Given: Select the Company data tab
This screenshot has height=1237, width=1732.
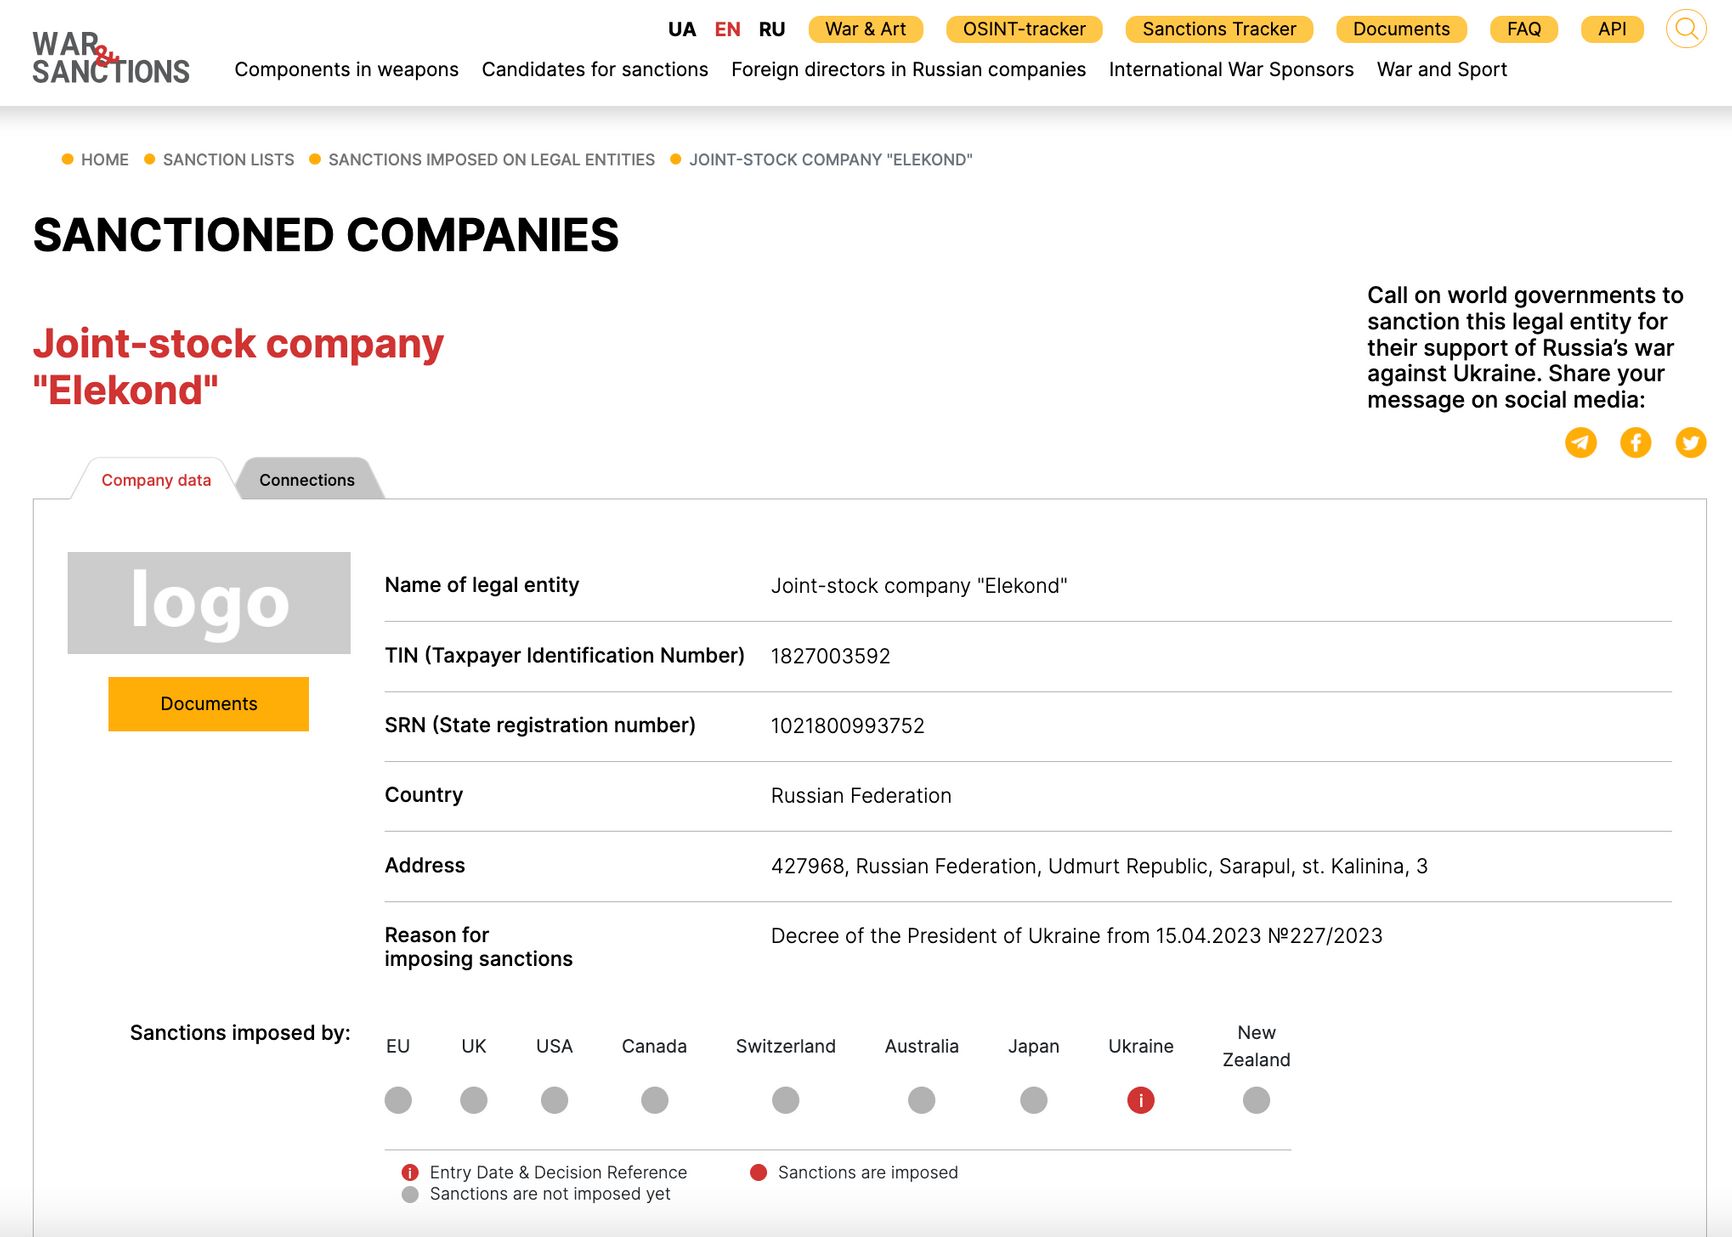Looking at the screenshot, I should pos(156,480).
